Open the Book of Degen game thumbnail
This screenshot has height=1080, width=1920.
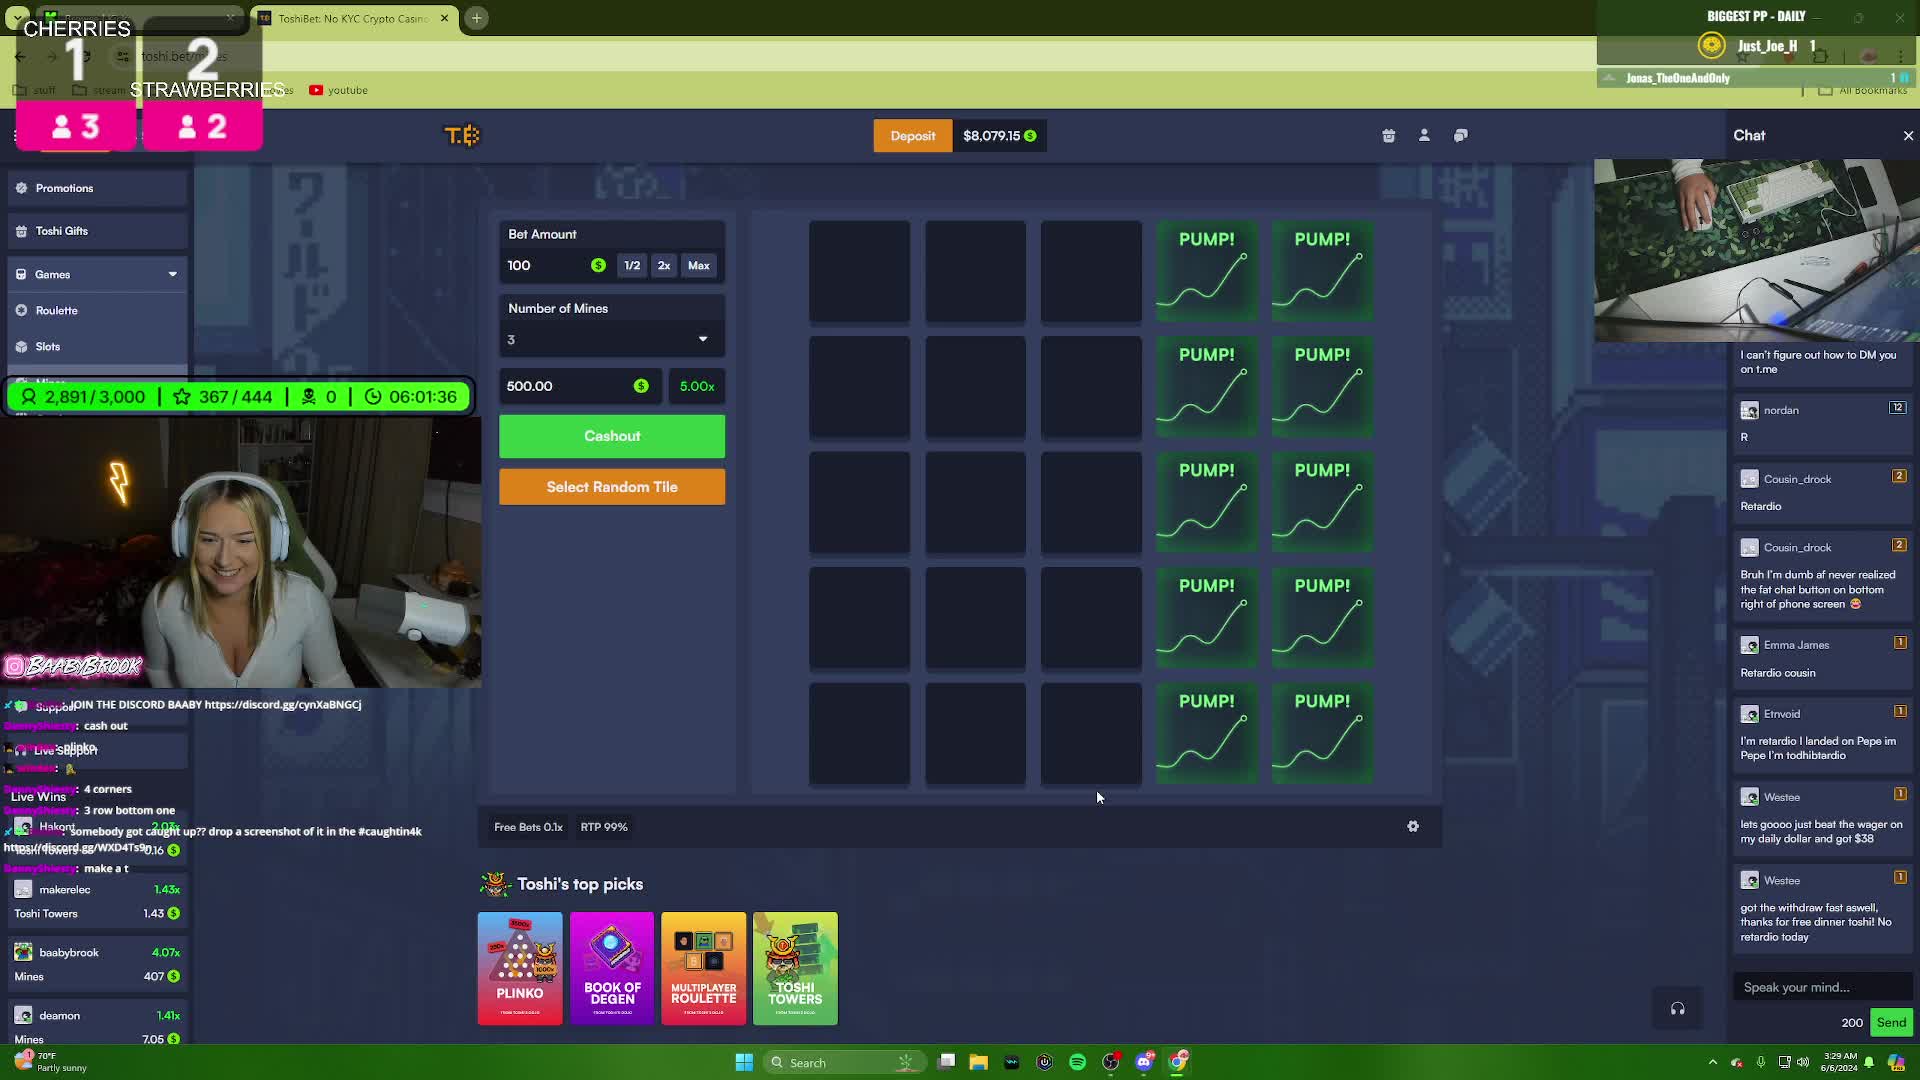612,969
